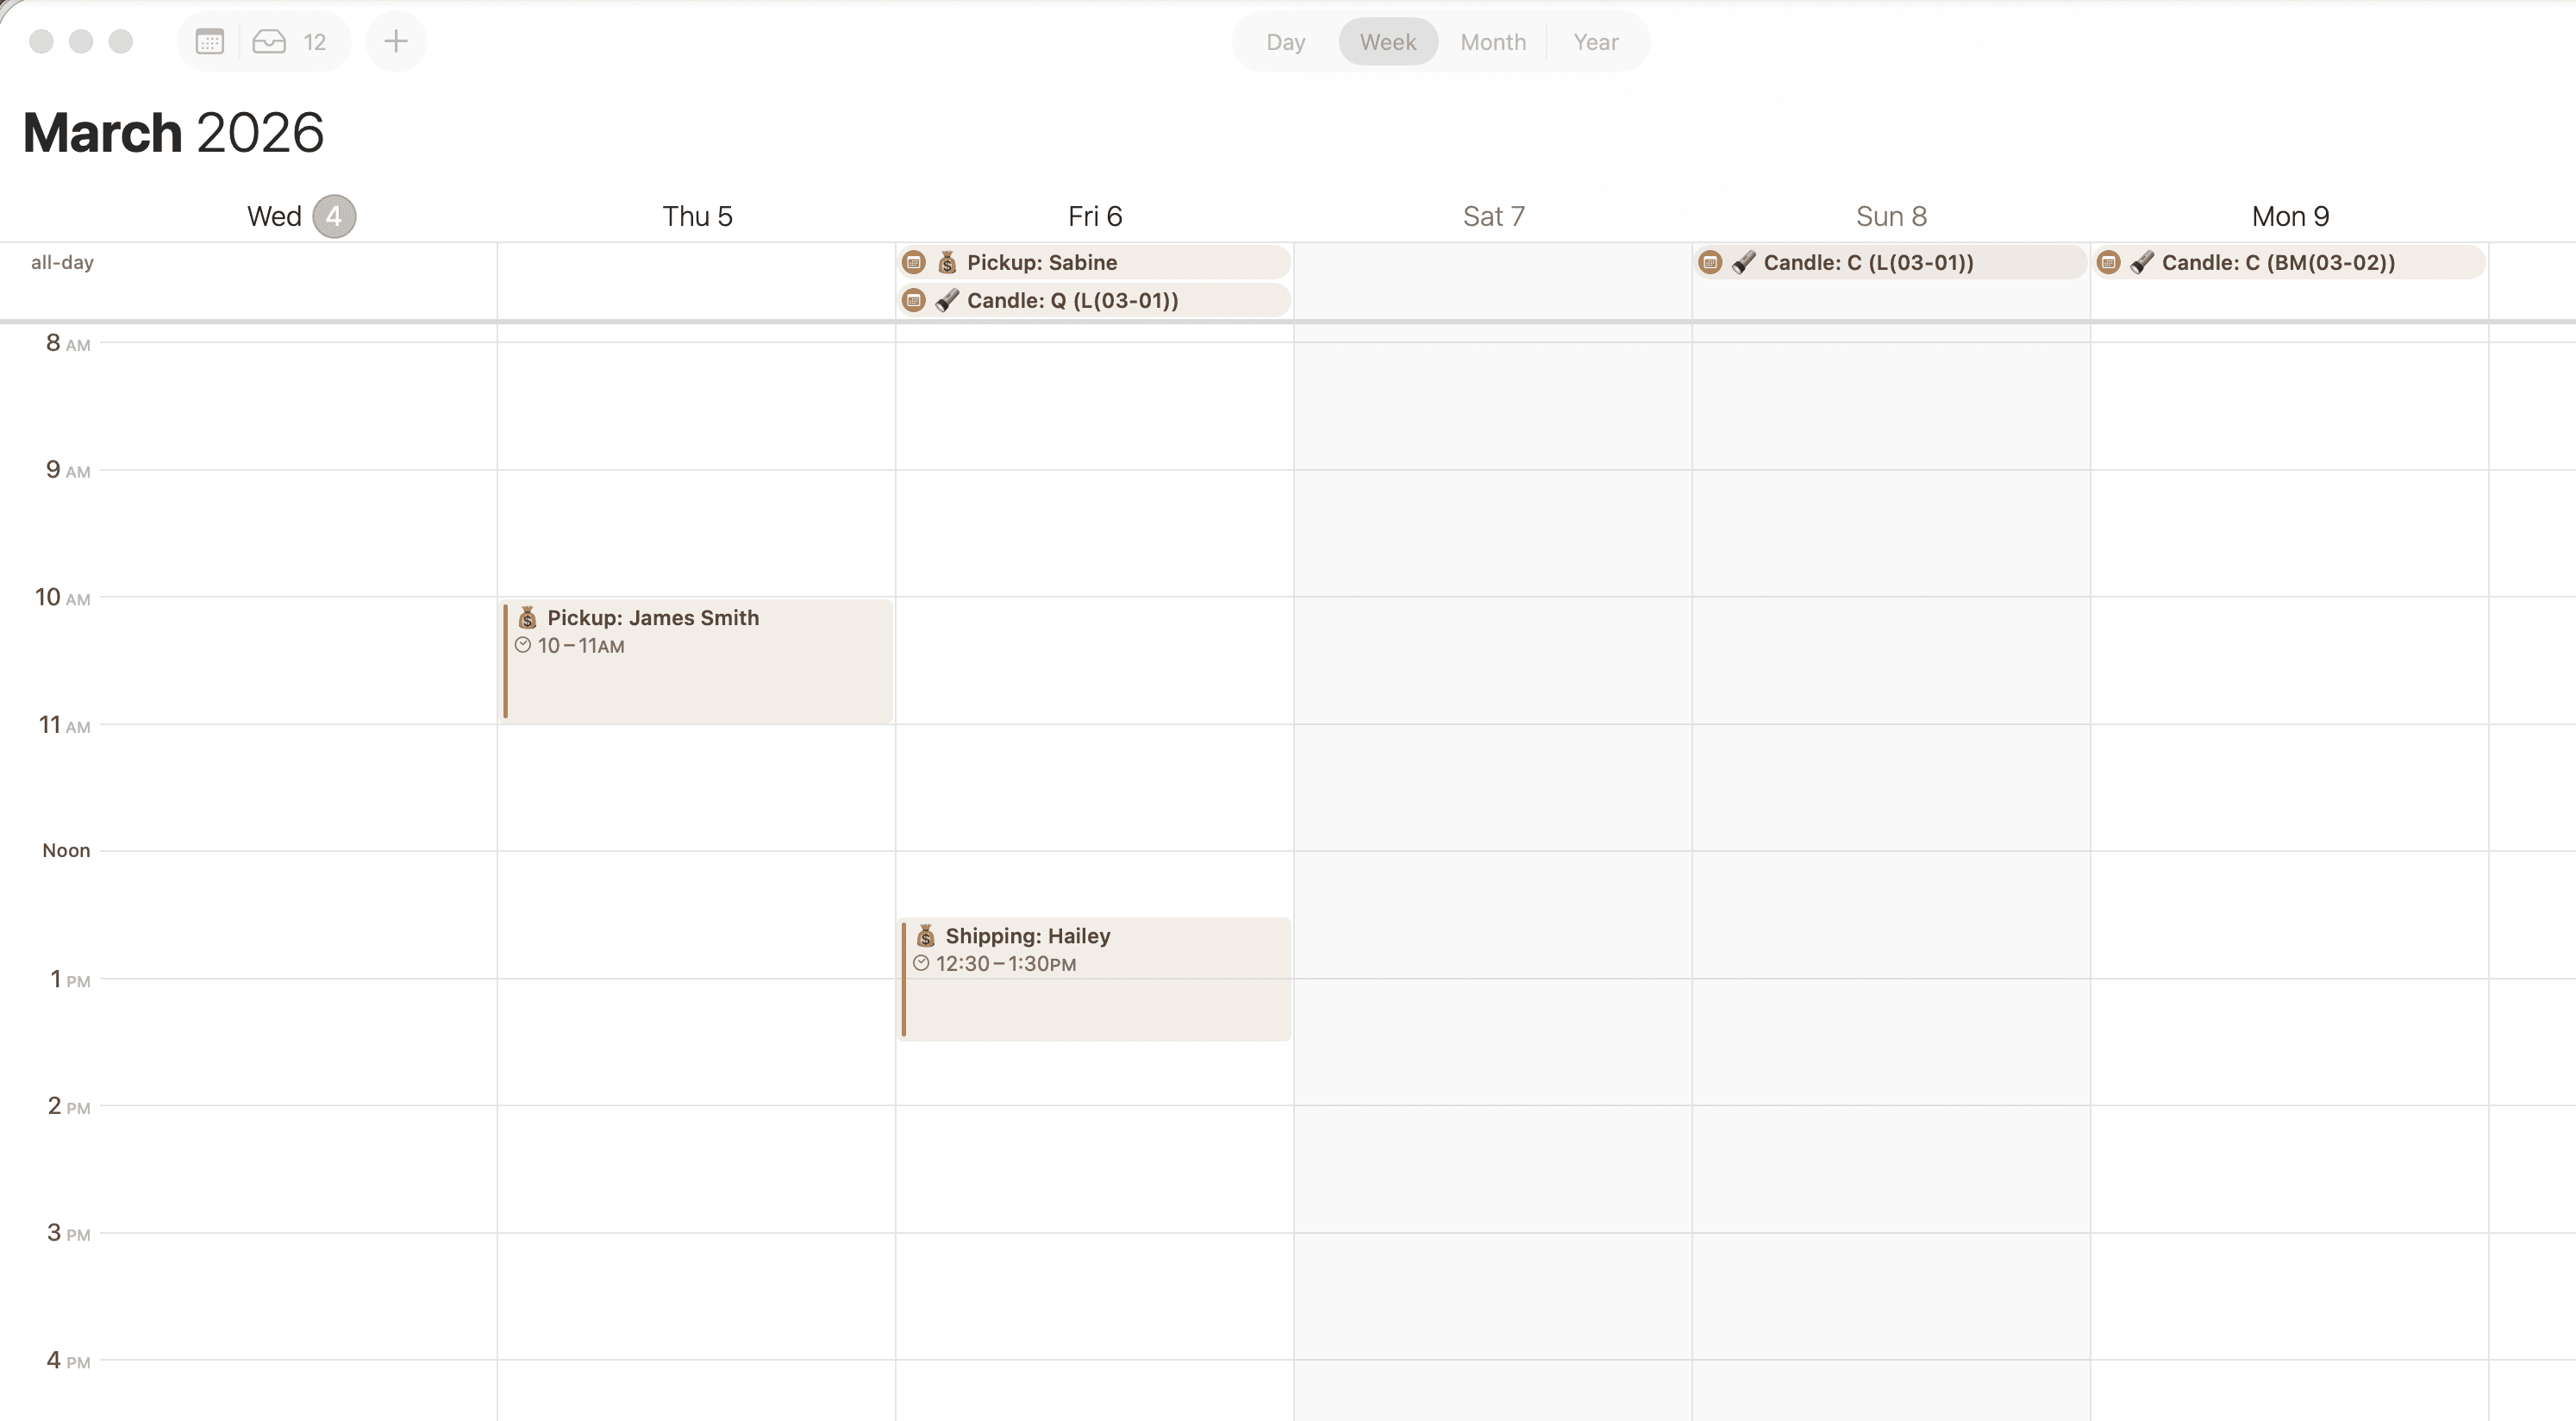Click the money bag icon on Shipping: Hailey

[x=924, y=936]
